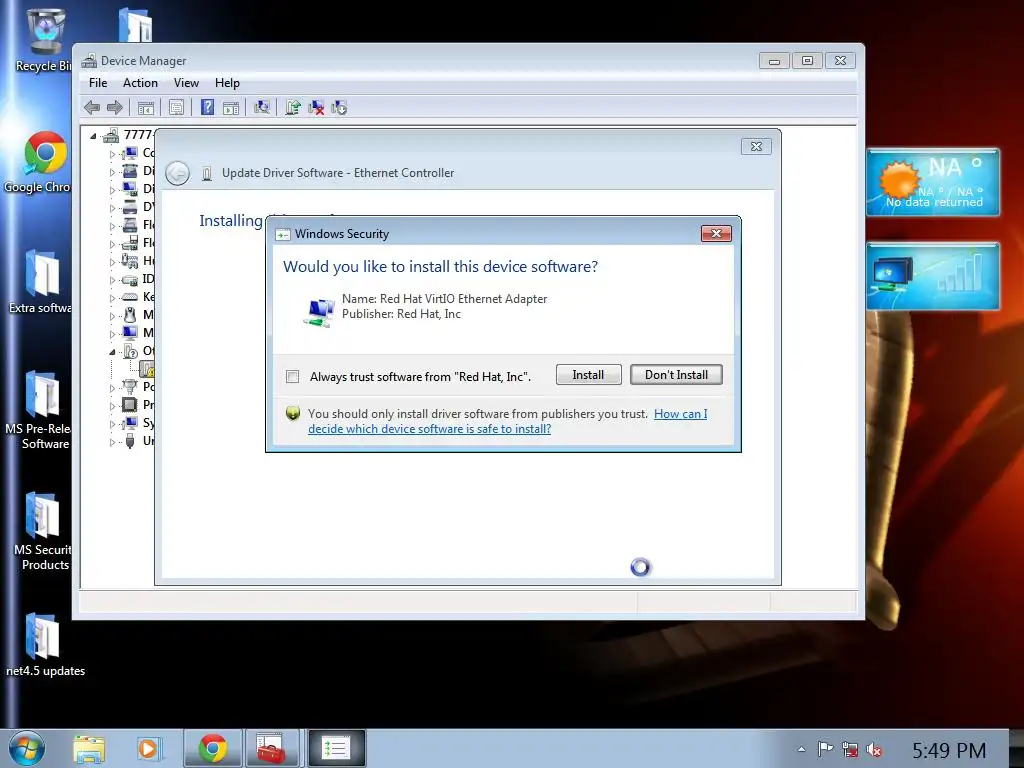The height and width of the screenshot is (768, 1024).
Task: Expand the Computer (Co) category in device tree
Action: click(x=112, y=154)
